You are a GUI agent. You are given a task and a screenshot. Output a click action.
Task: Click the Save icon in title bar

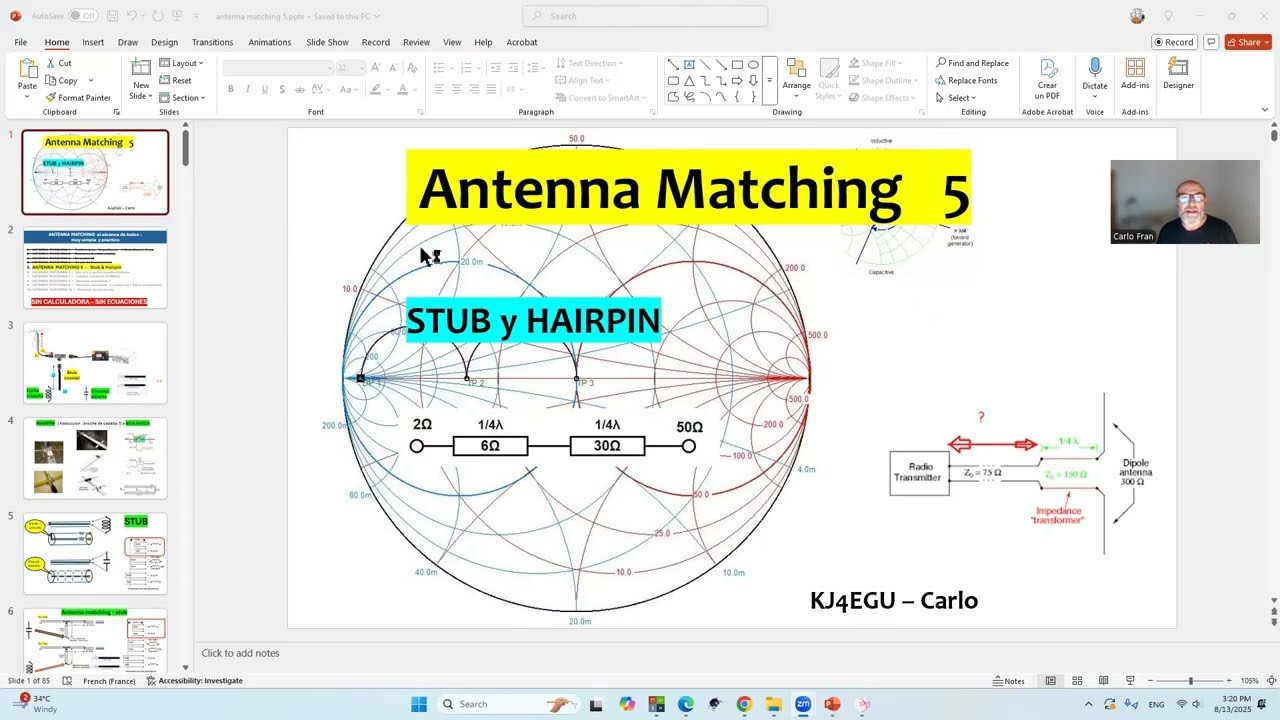coord(112,16)
